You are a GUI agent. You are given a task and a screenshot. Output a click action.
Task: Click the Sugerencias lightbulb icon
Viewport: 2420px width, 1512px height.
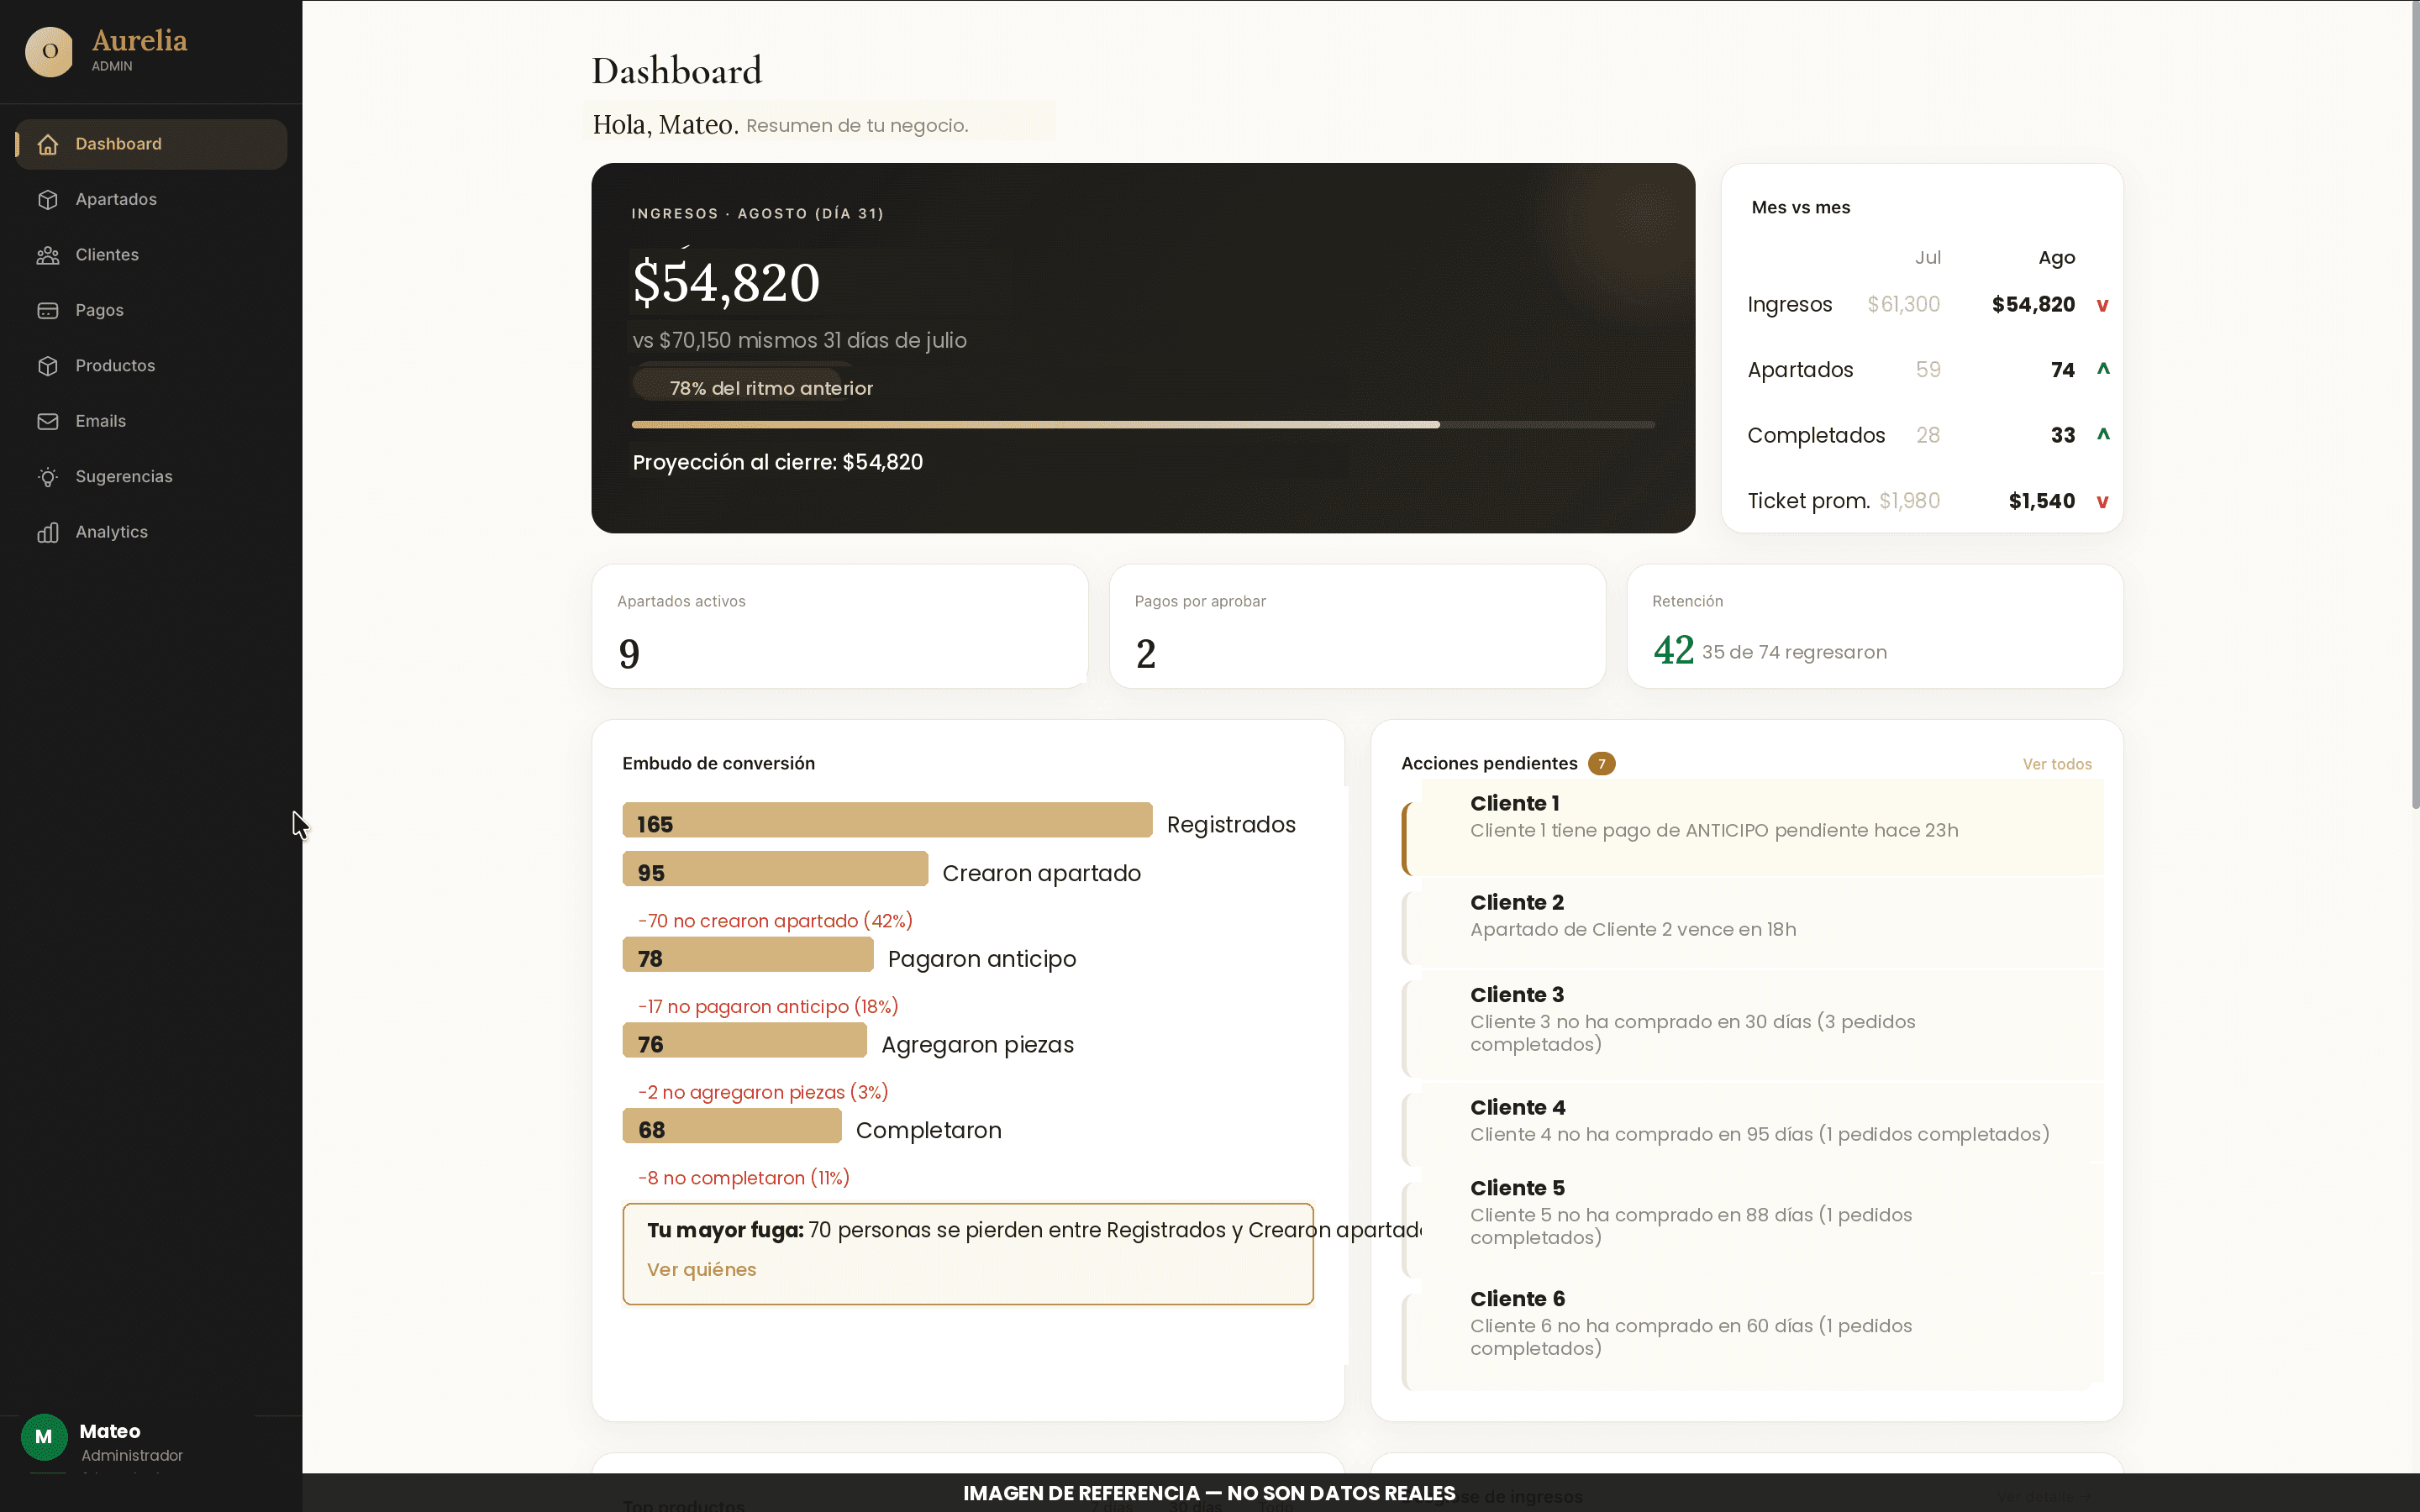click(47, 477)
